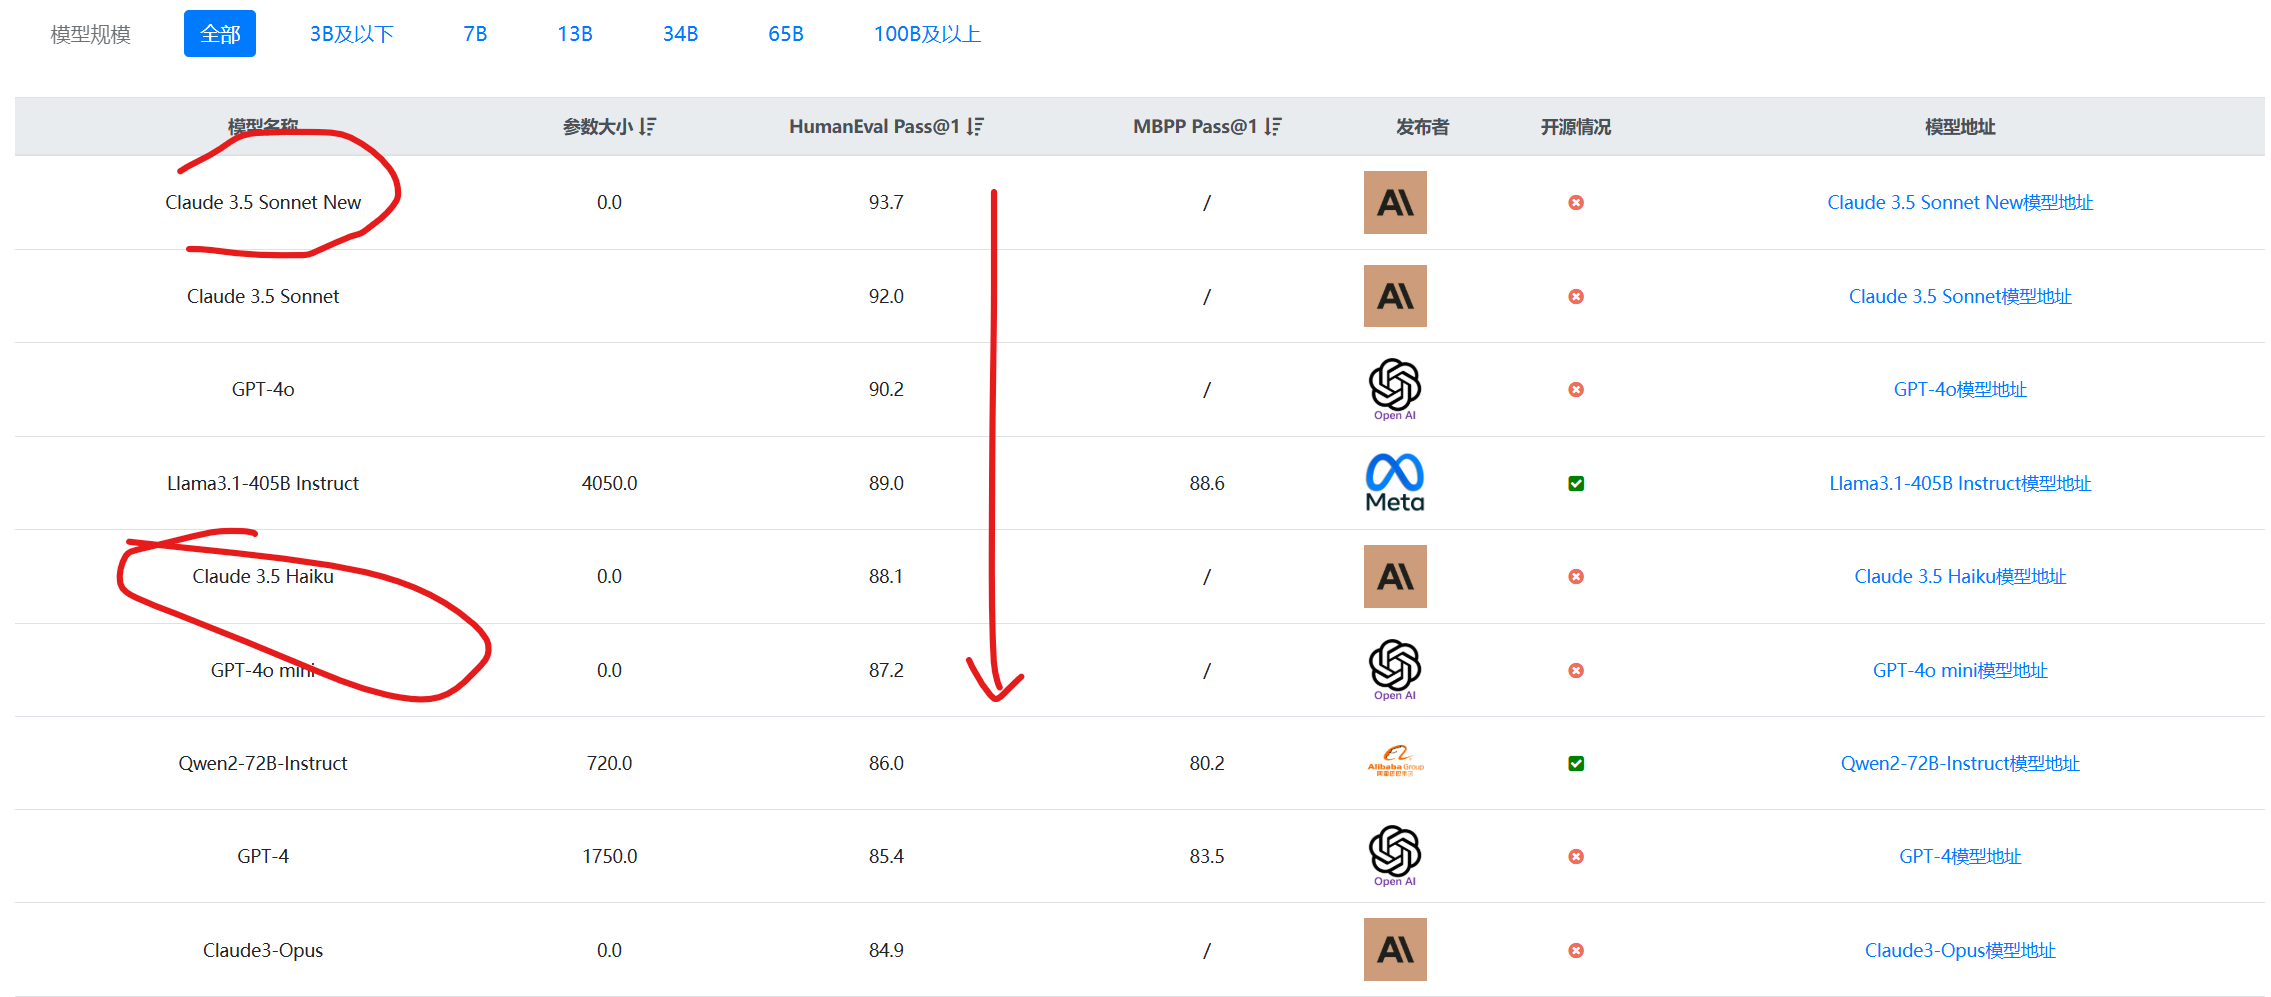Filter models by 7B size
This screenshot has width=2271, height=997.
(x=475, y=34)
